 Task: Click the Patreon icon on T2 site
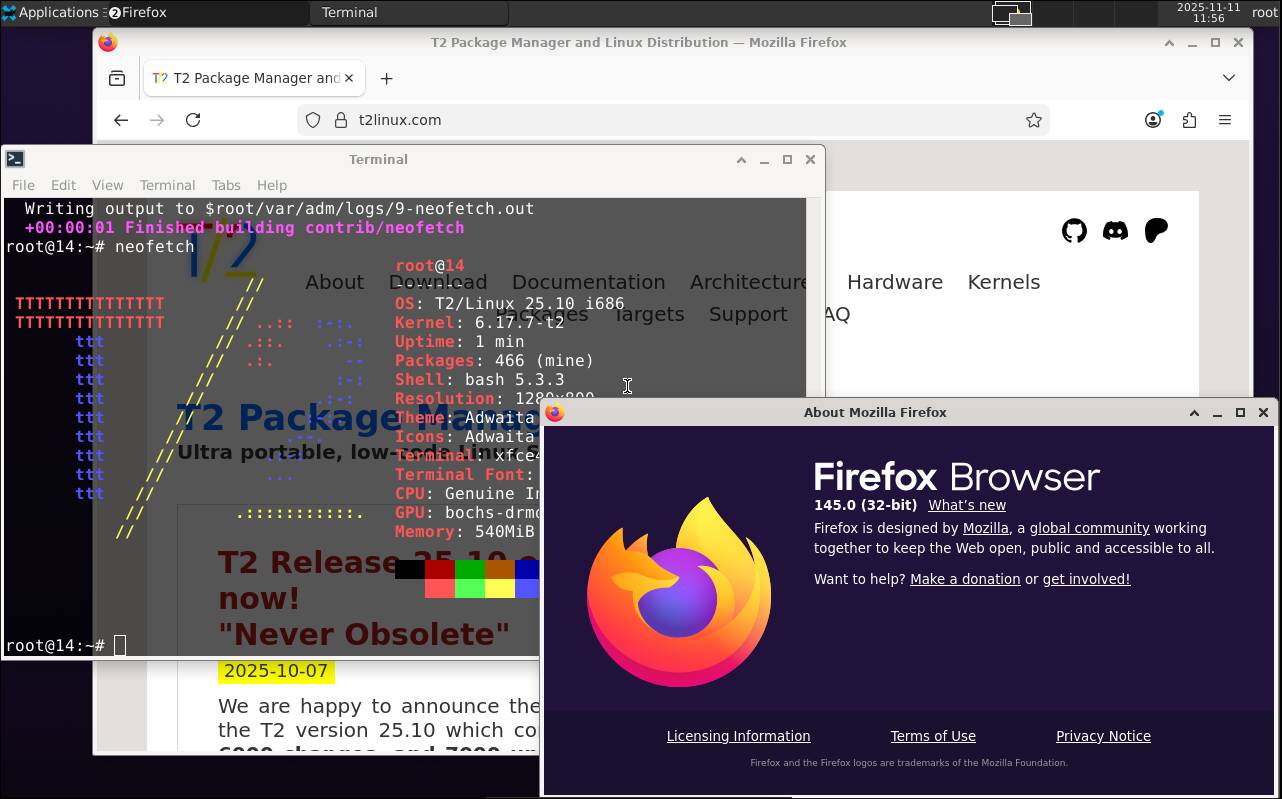click(1156, 231)
